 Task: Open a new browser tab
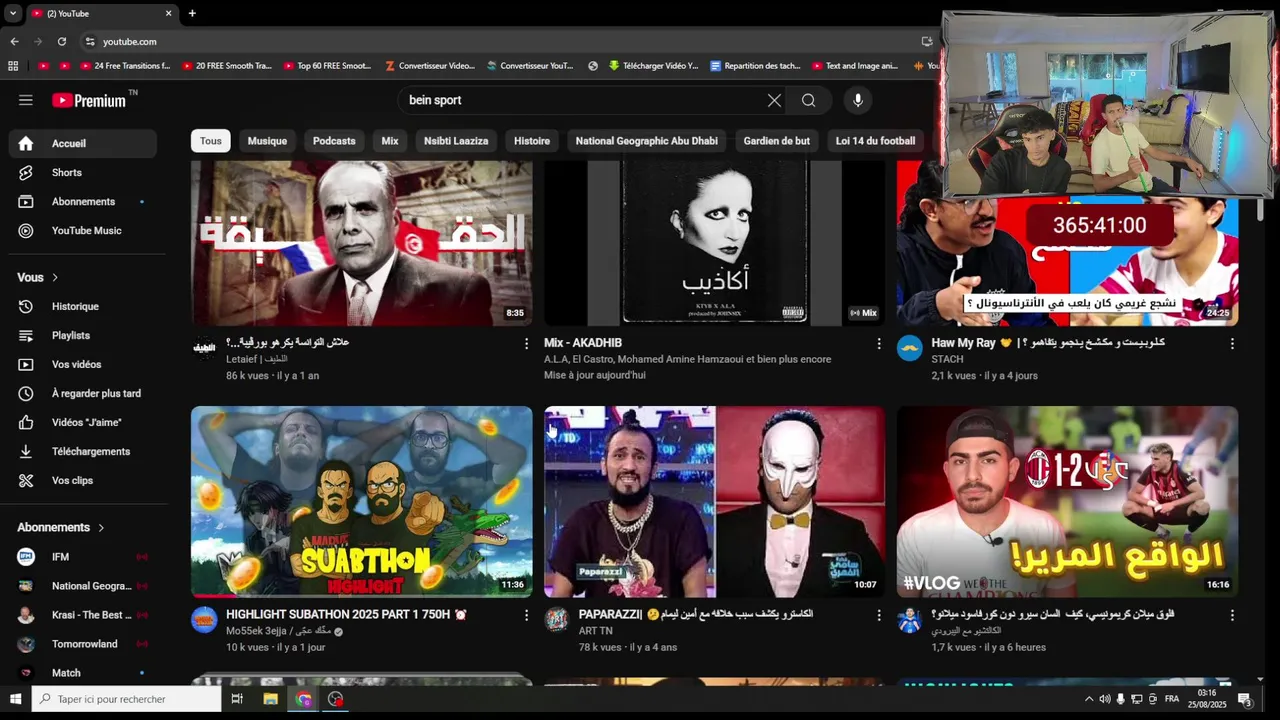192,13
